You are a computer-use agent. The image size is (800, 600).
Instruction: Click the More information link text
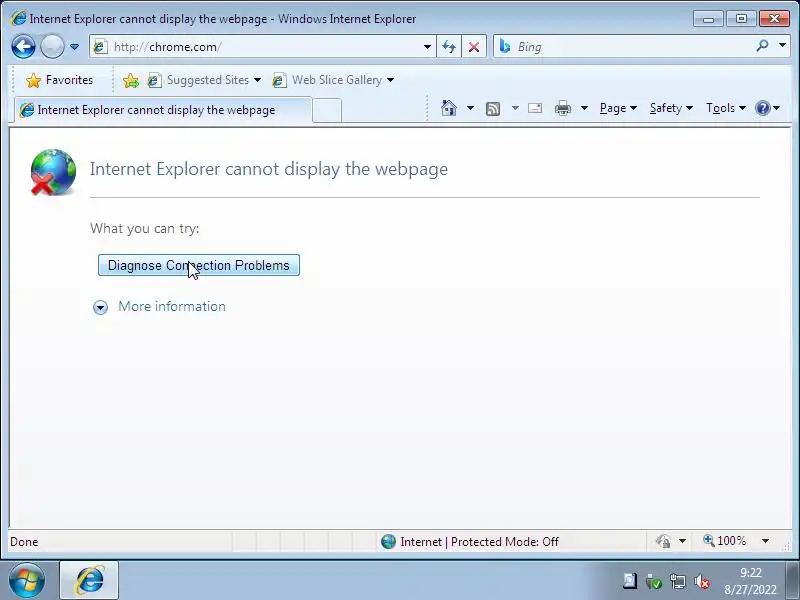tap(172, 306)
